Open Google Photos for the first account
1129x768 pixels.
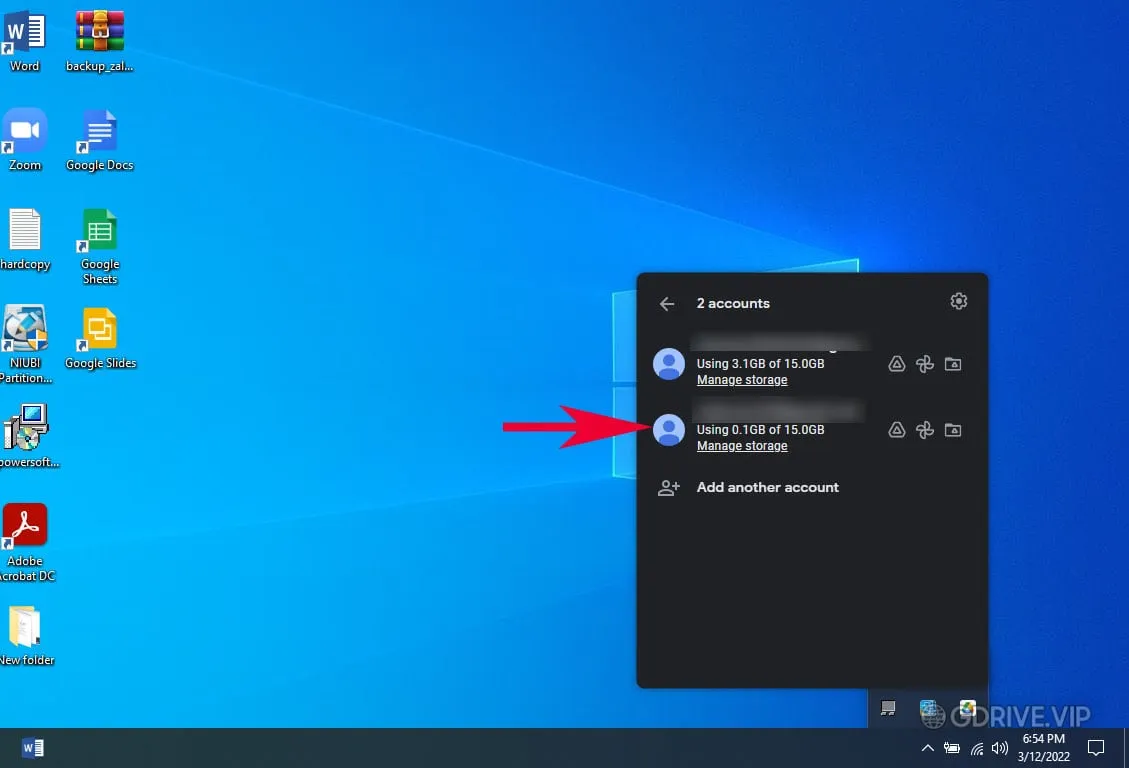925,364
